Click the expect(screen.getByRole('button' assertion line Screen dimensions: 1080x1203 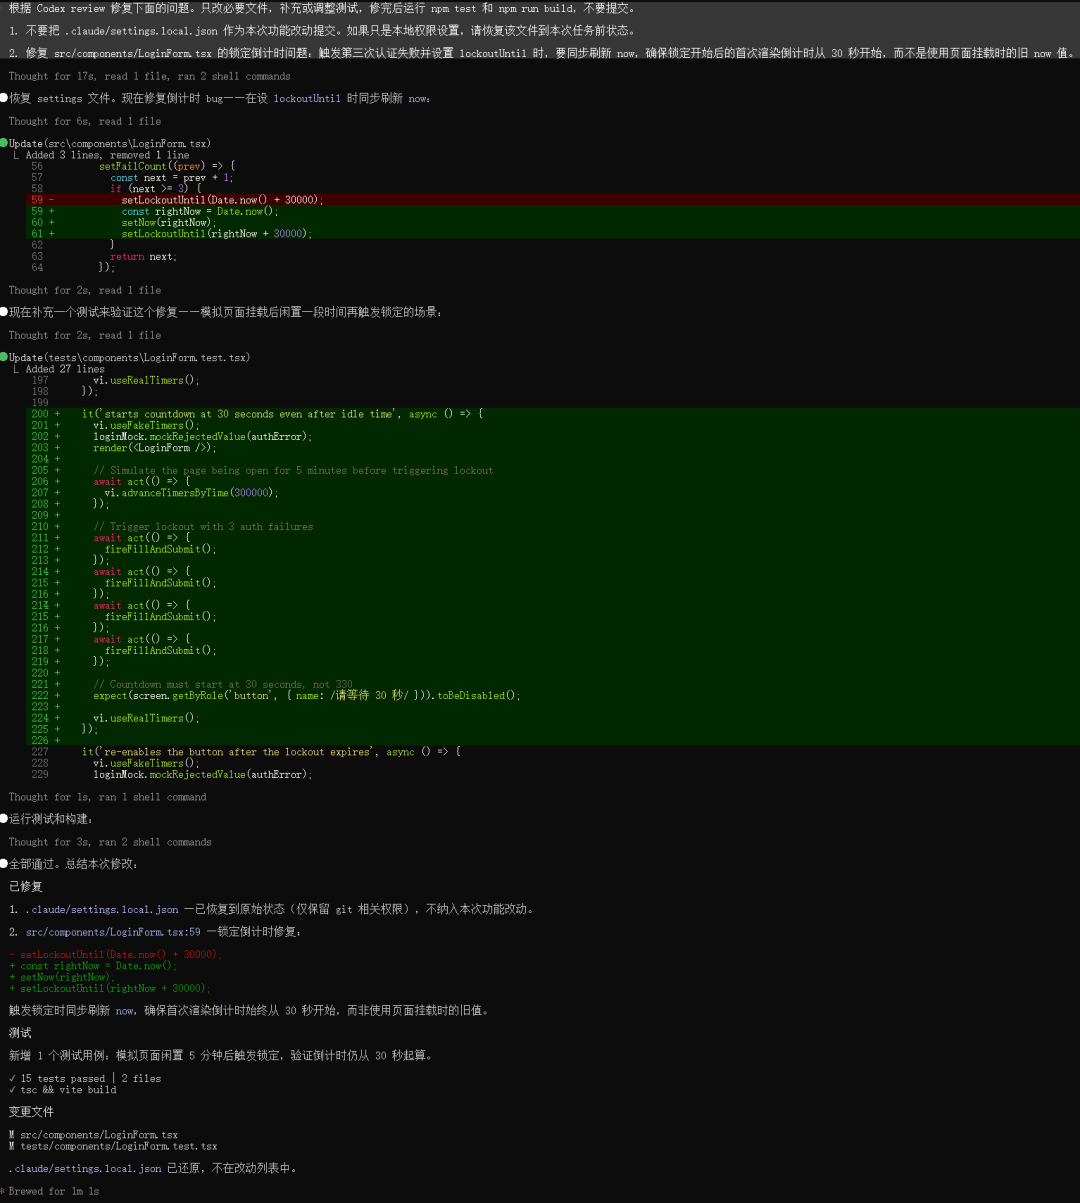click(307, 696)
